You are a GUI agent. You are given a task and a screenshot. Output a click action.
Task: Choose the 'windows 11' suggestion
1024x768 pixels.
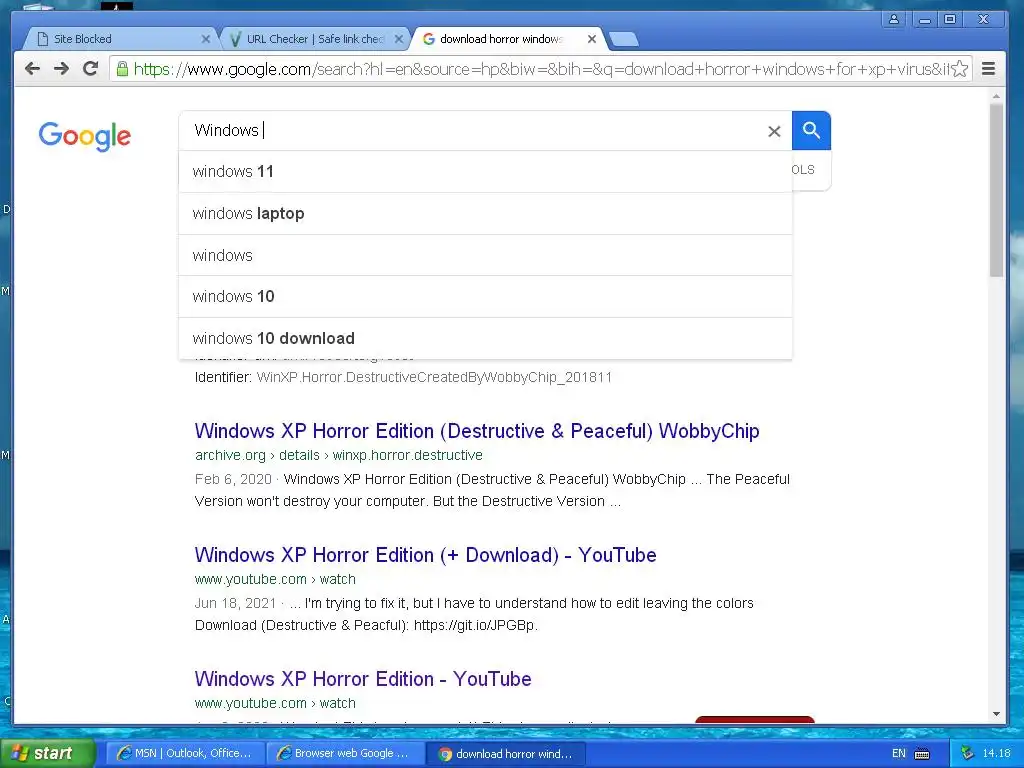click(485, 172)
